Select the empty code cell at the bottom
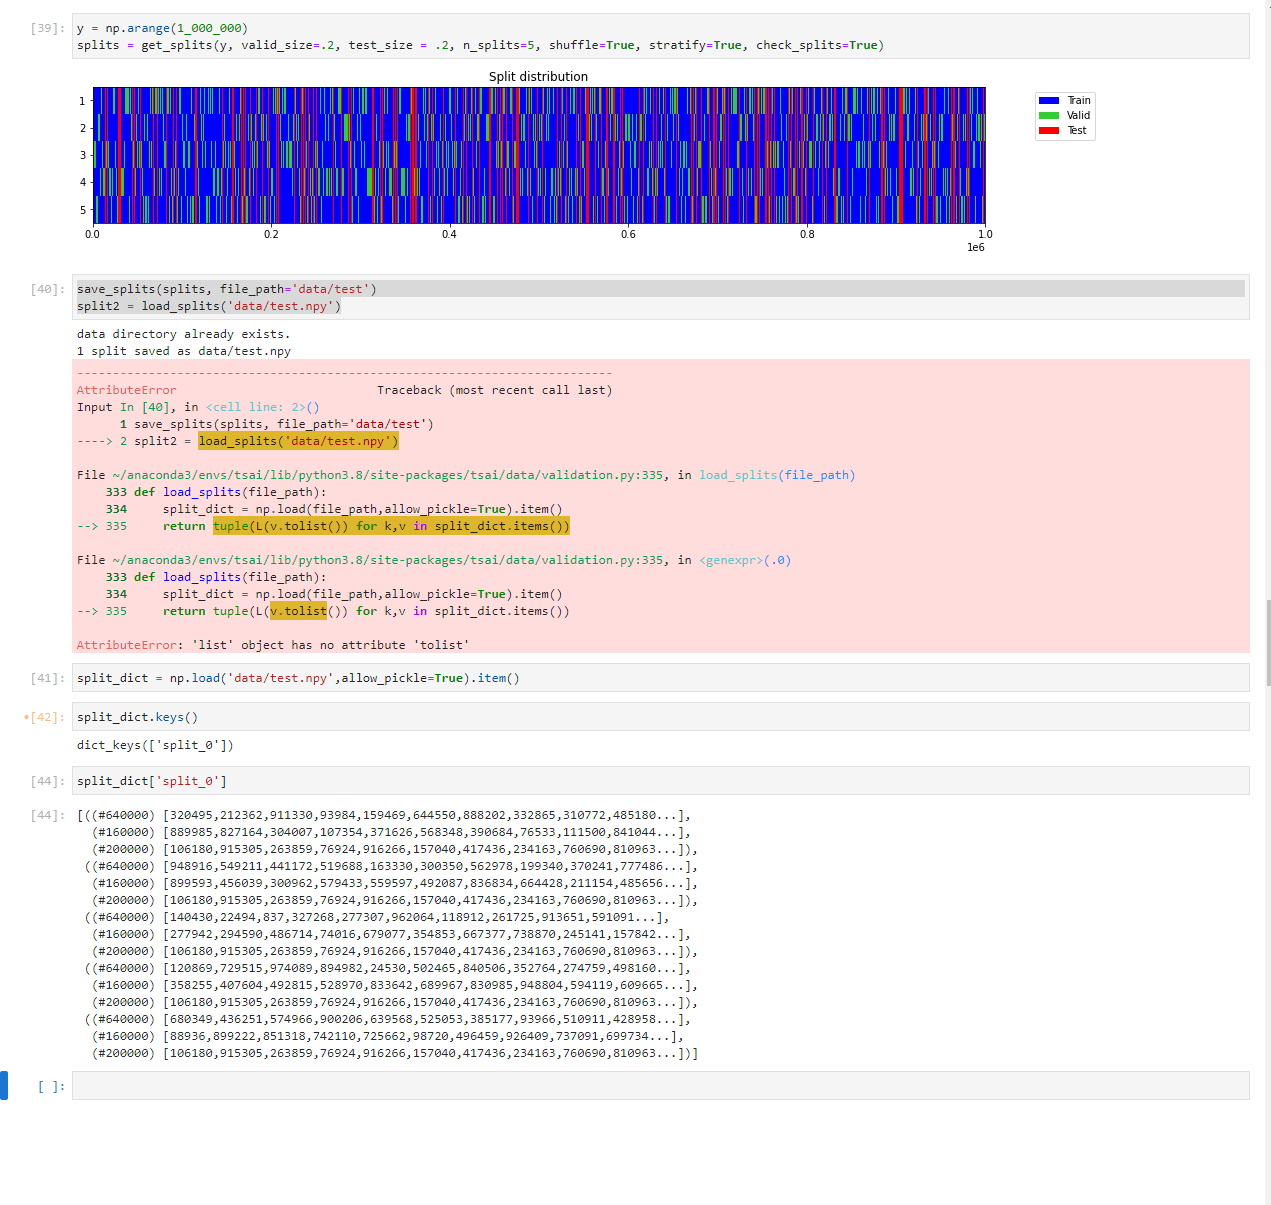The width and height of the screenshot is (1271, 1205). (400, 1085)
